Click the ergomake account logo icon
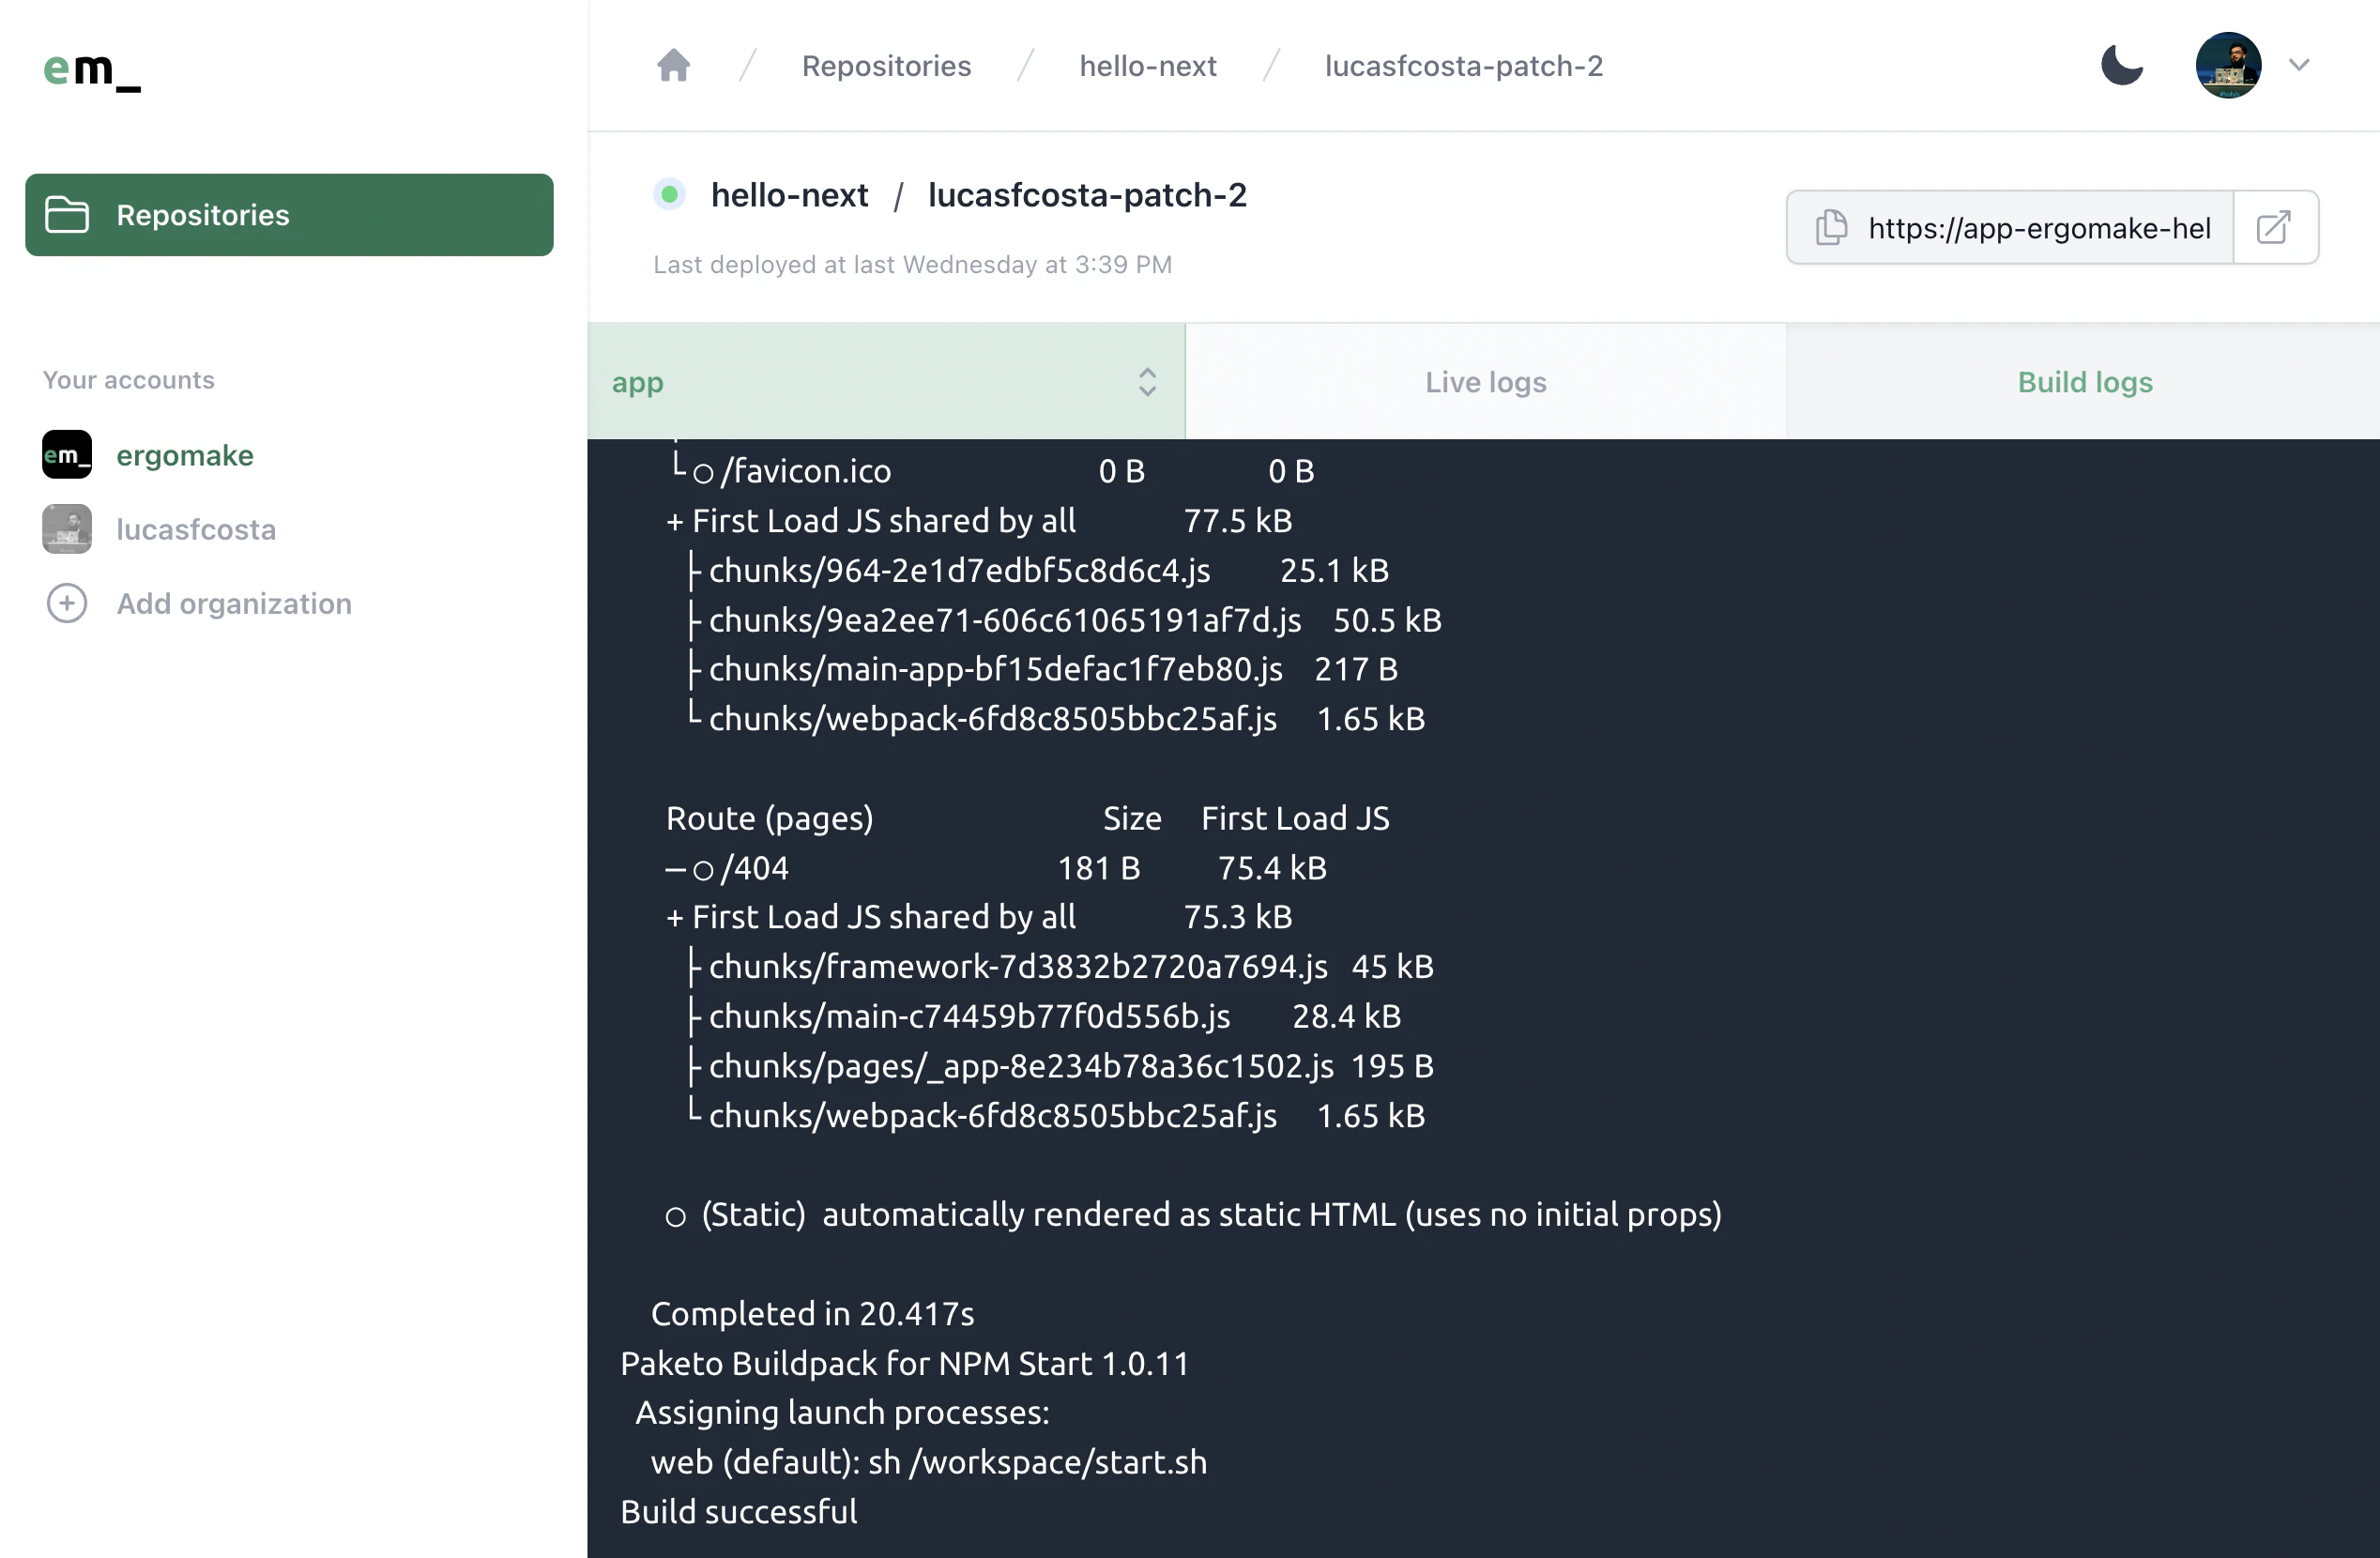Screen dimensions: 2380x1558 tap(67, 455)
